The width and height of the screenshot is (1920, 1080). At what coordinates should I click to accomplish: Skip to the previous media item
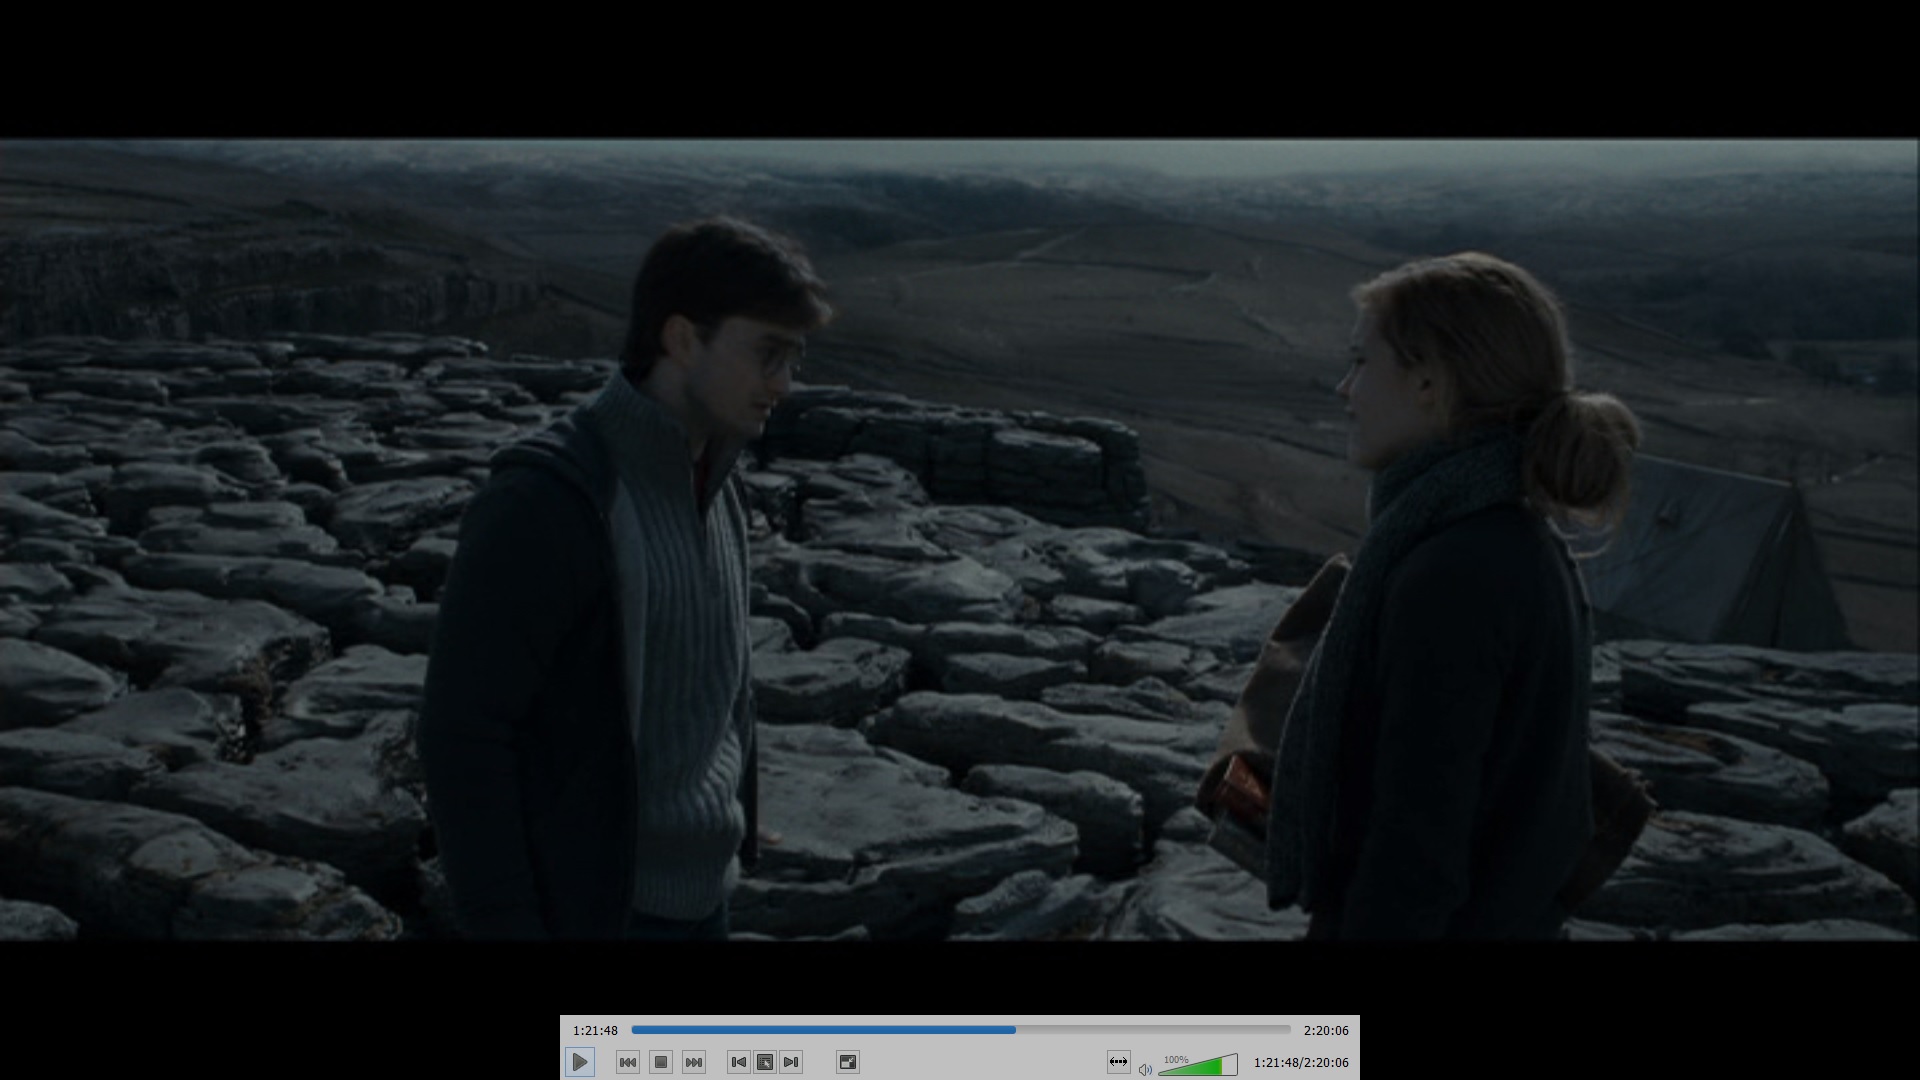point(628,1062)
